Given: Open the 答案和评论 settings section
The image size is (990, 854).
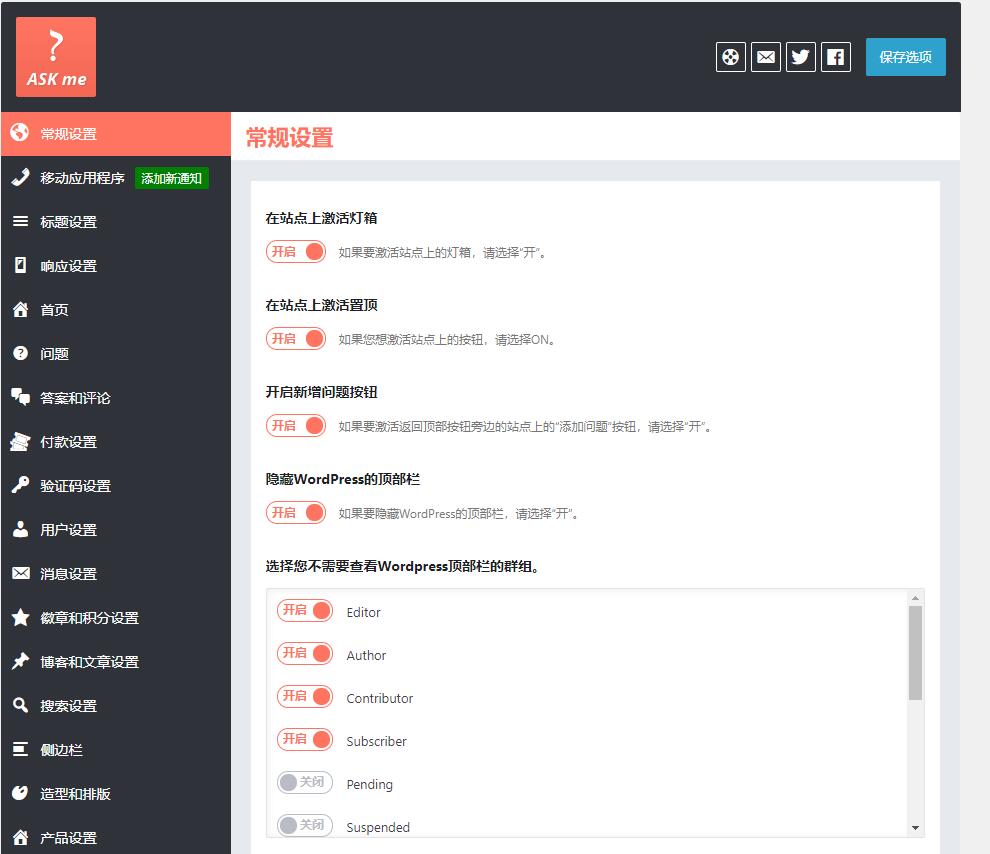Looking at the screenshot, I should [116, 398].
